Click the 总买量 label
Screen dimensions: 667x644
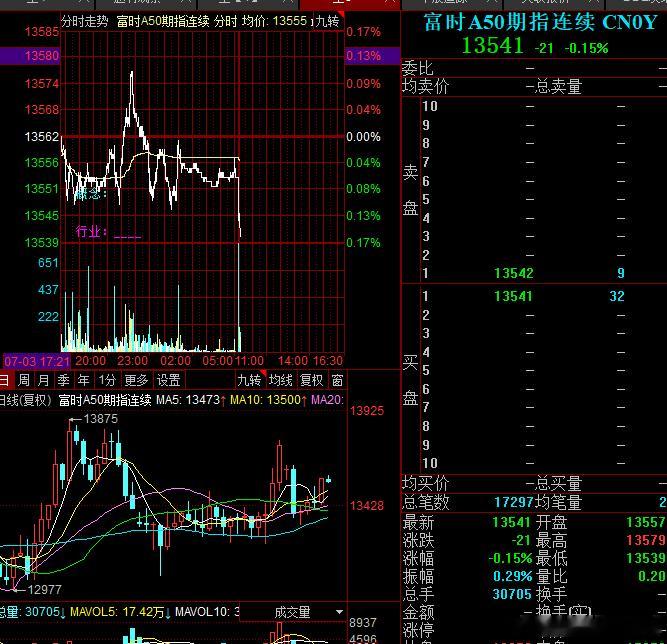click(558, 484)
